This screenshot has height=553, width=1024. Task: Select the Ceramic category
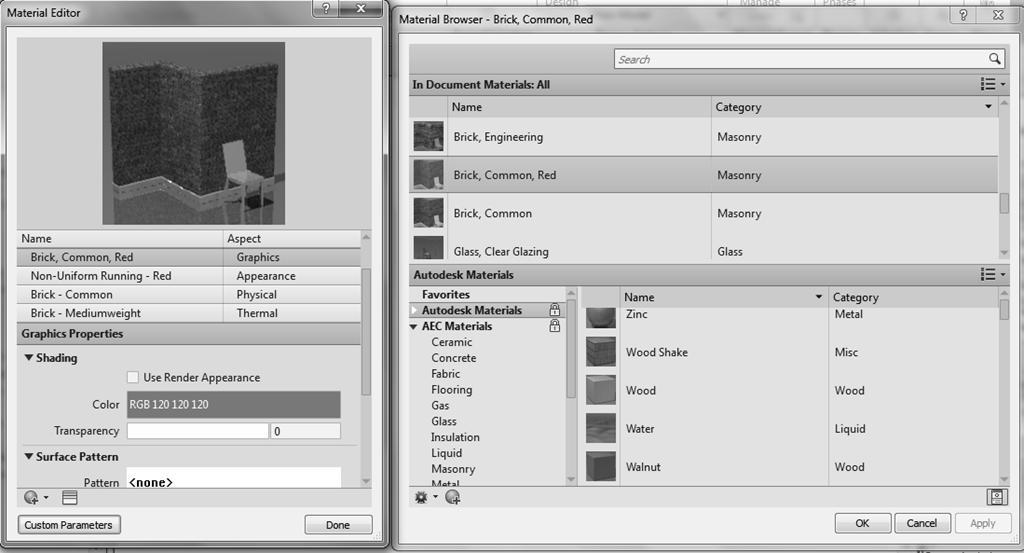click(x=451, y=342)
